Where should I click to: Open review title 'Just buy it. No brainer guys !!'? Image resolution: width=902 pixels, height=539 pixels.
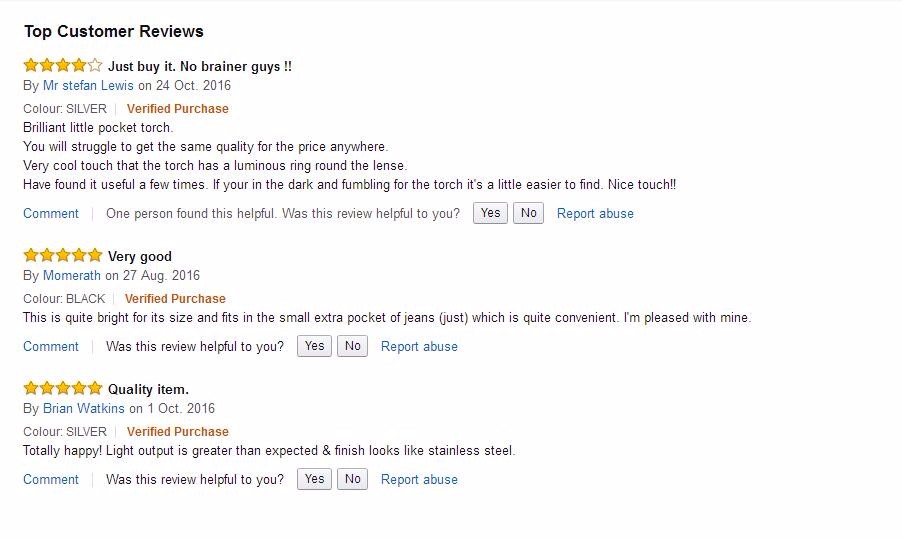click(x=200, y=67)
